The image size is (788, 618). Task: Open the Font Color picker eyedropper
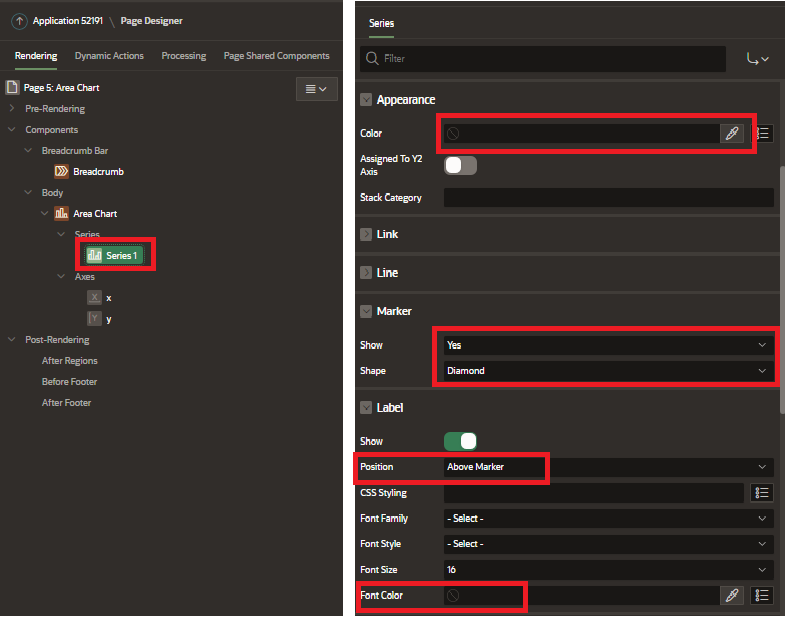pyautogui.click(x=732, y=595)
